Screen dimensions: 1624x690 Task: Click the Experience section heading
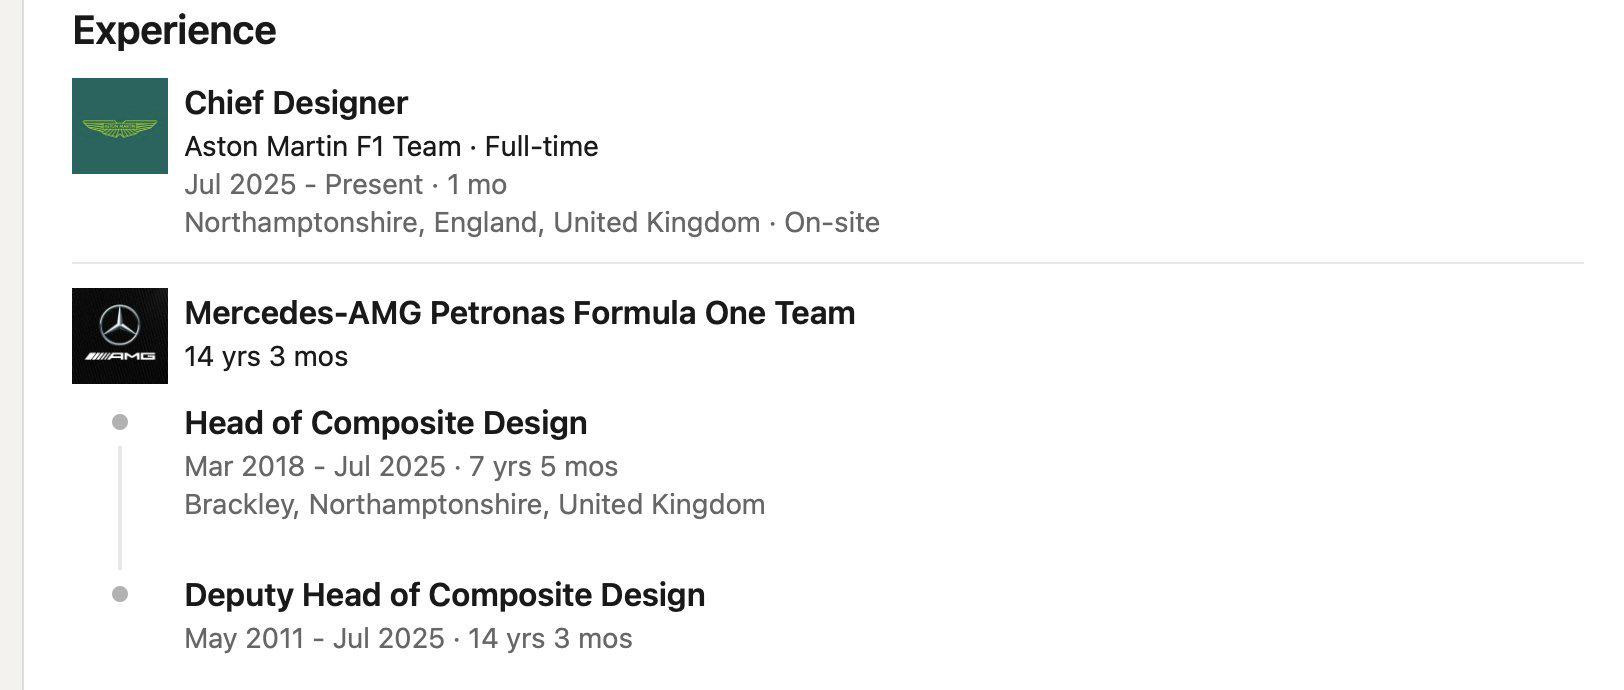(174, 31)
